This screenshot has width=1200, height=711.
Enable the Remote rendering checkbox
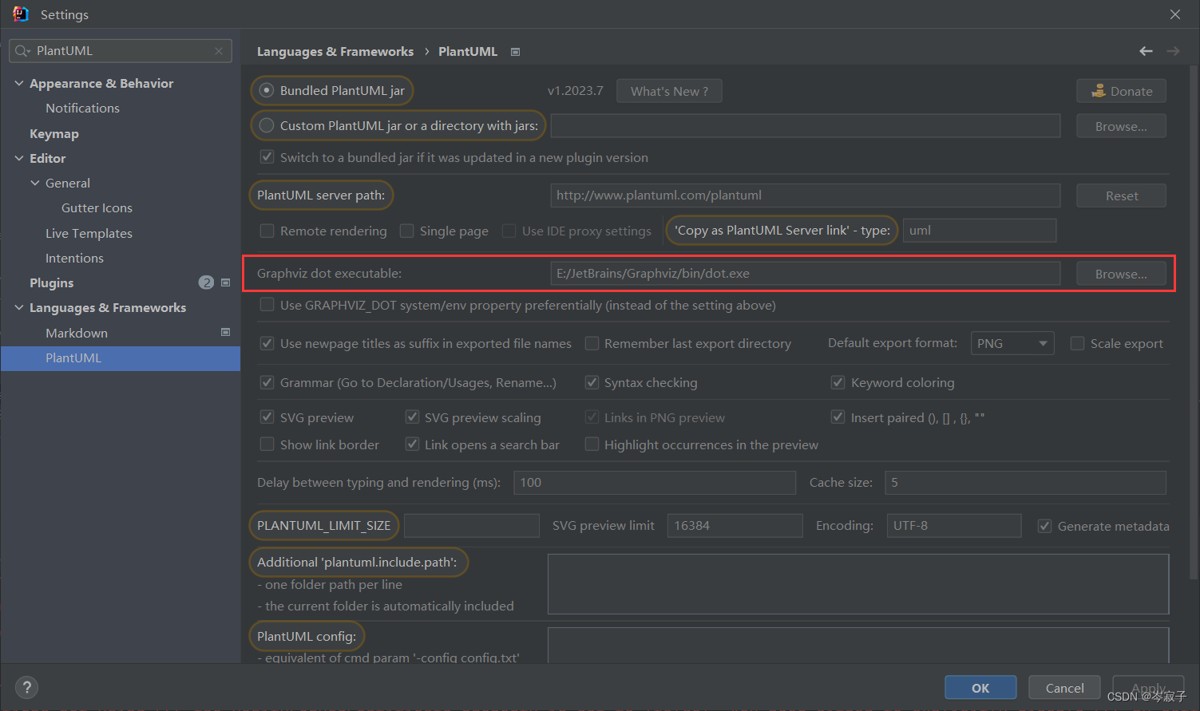267,231
